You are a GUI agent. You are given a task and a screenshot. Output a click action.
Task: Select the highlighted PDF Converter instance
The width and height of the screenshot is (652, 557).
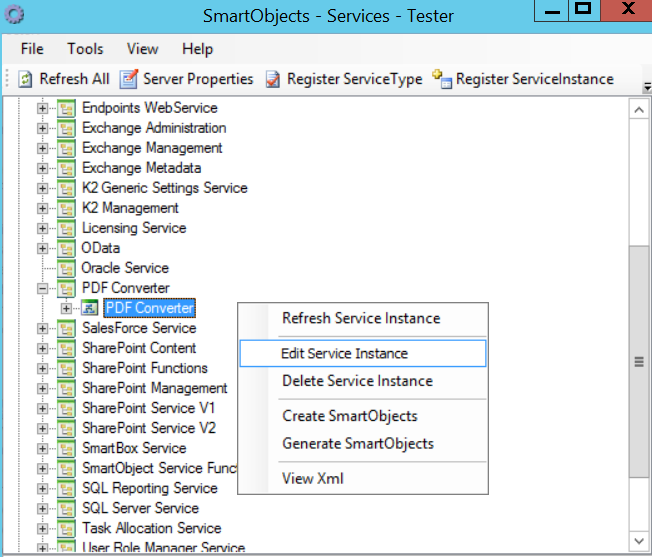150,308
